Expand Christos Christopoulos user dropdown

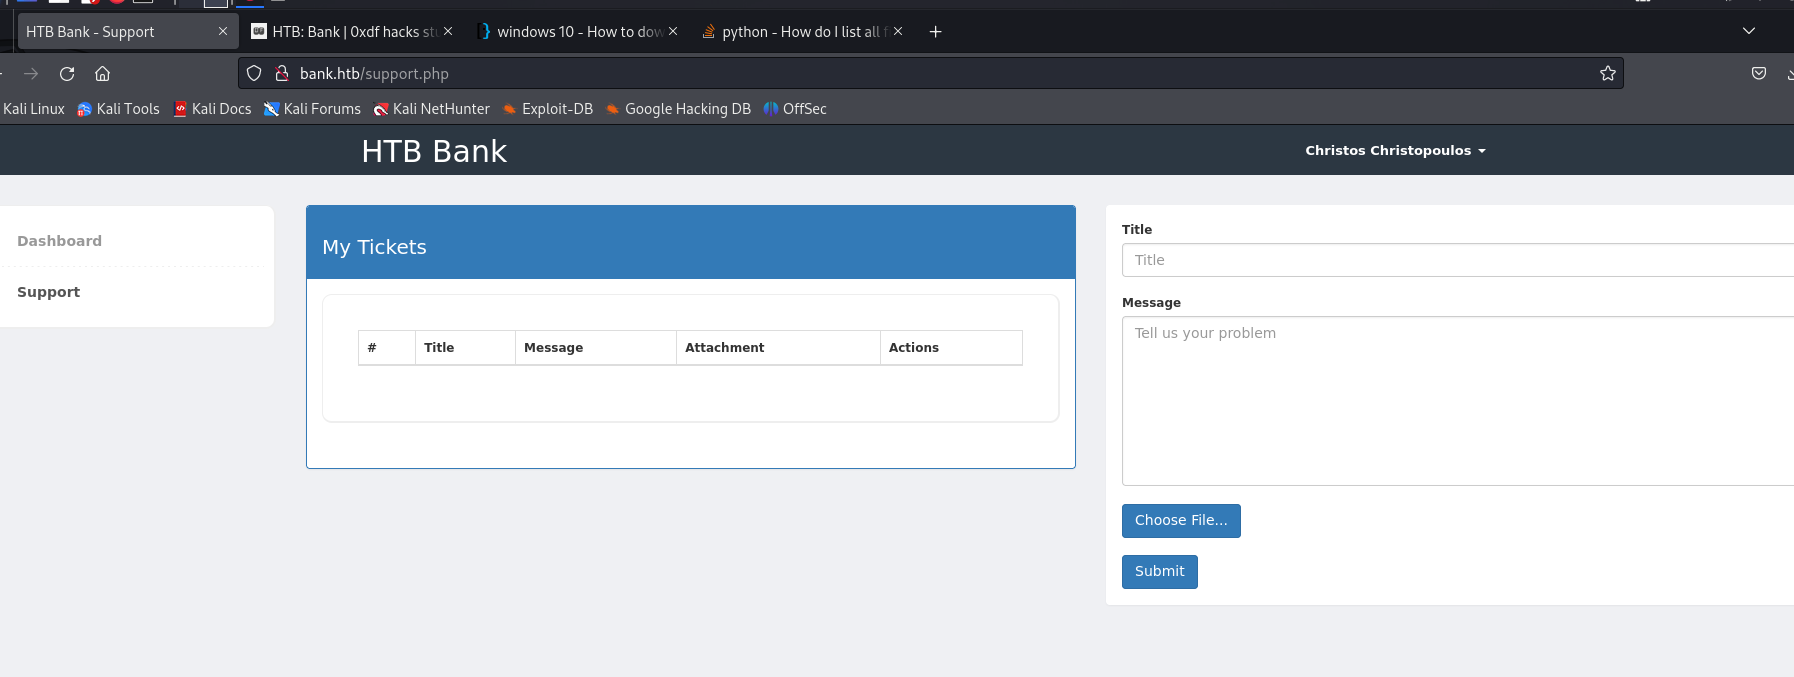pos(1395,151)
